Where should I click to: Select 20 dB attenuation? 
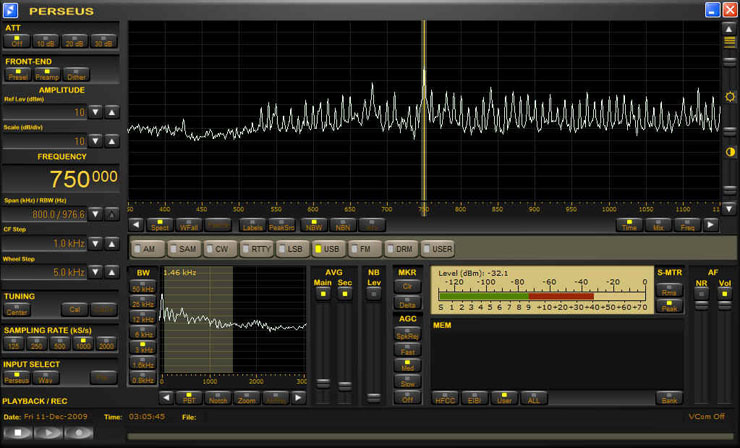click(x=75, y=41)
